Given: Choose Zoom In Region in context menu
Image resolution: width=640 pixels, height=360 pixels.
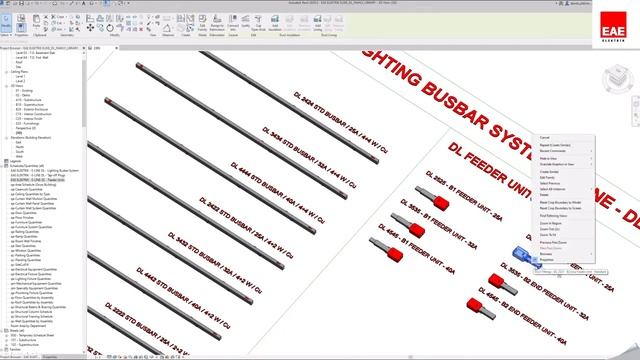Looking at the screenshot, I should click(x=551, y=223).
